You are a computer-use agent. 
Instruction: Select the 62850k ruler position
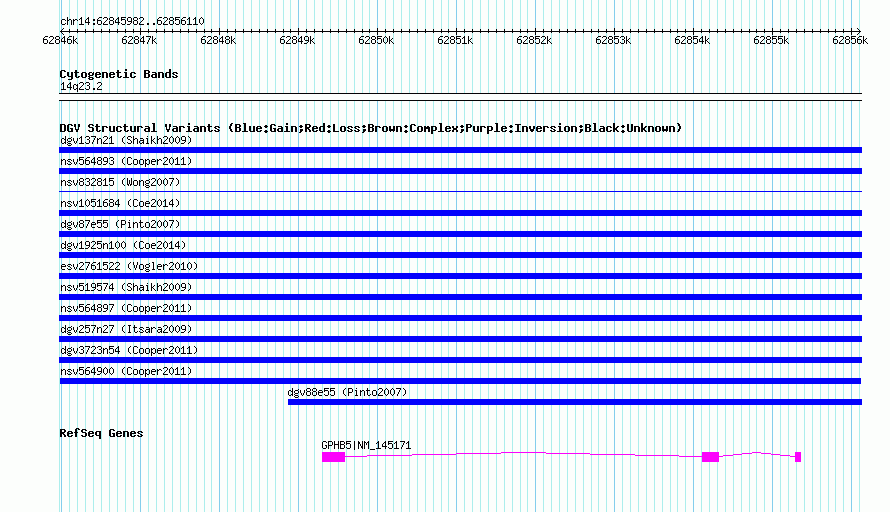click(x=376, y=40)
